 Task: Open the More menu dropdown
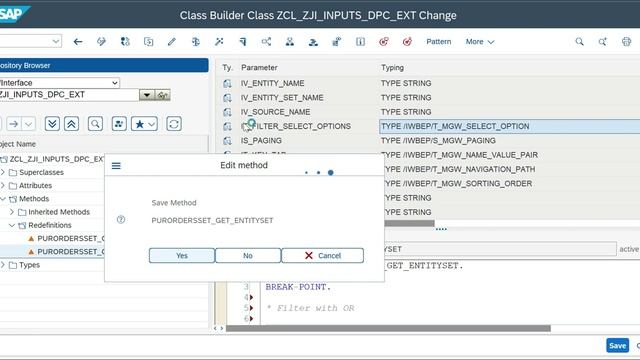pyautogui.click(x=480, y=42)
